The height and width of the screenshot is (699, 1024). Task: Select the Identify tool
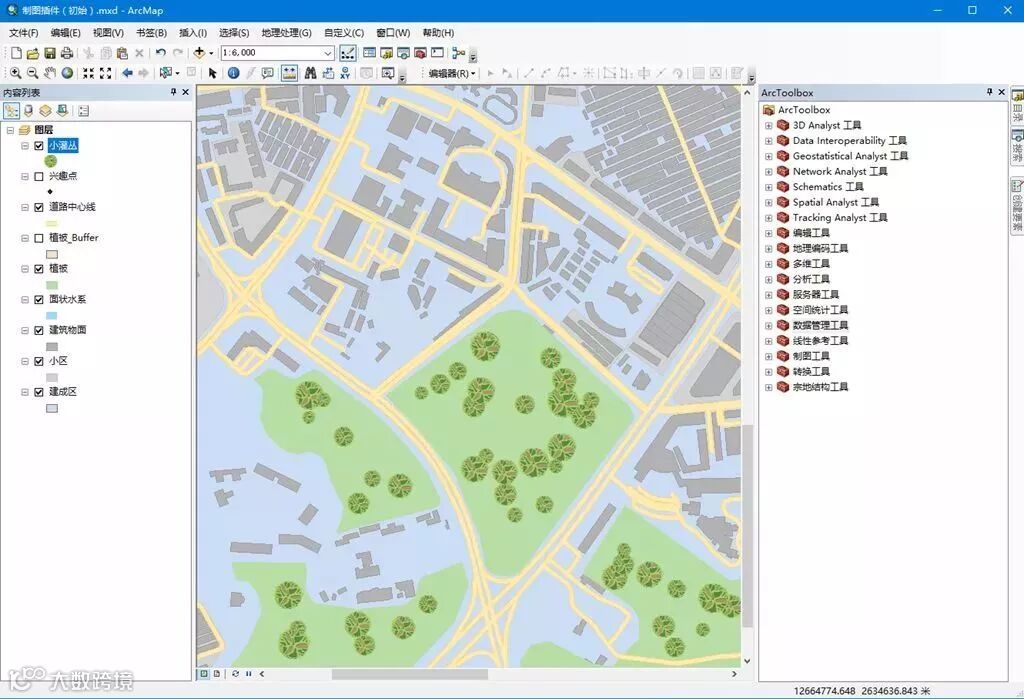[233, 73]
